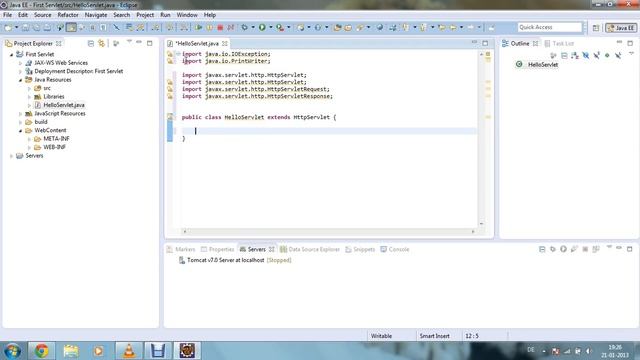640x360 pixels.
Task: Switch to the Markers tab
Action: pos(181,249)
